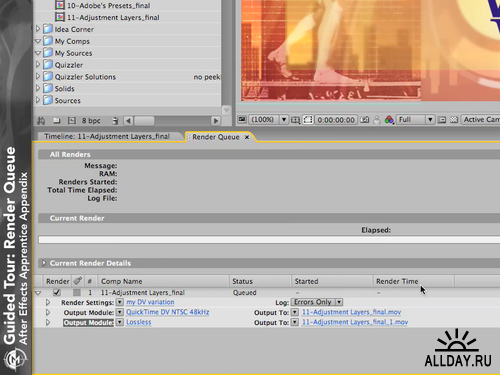The image size is (500, 375).
Task: Click the RGB show channel icon
Action: pyautogui.click(x=389, y=119)
